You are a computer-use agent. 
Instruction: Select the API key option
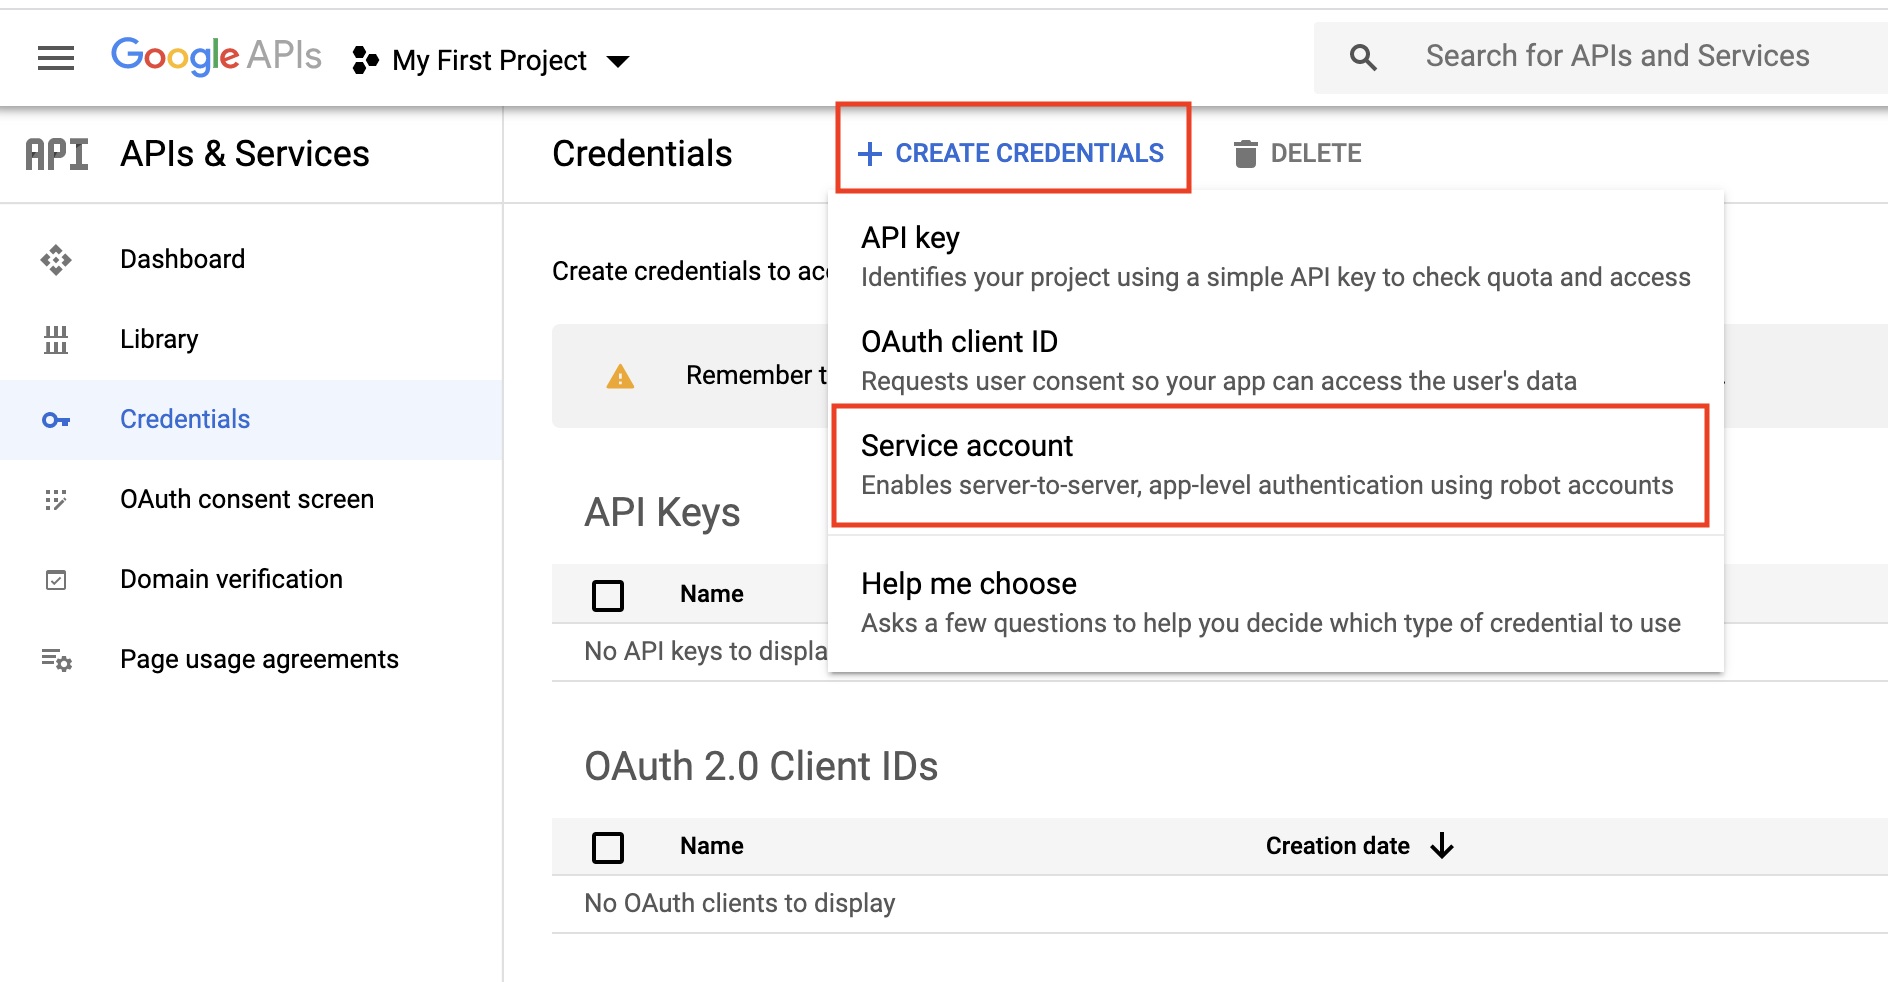(x=909, y=237)
